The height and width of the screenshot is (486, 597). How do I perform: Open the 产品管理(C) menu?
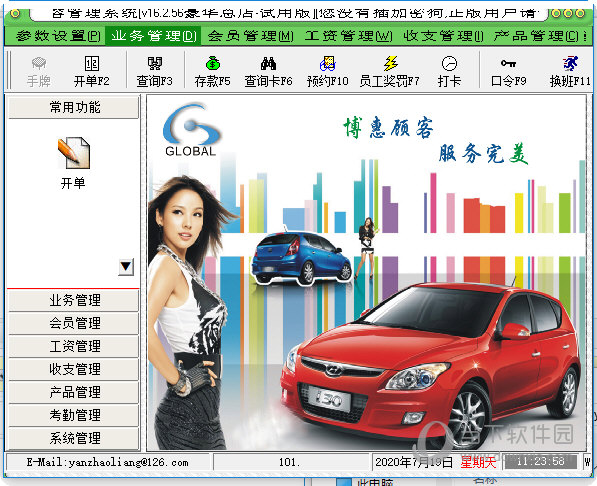click(536, 36)
